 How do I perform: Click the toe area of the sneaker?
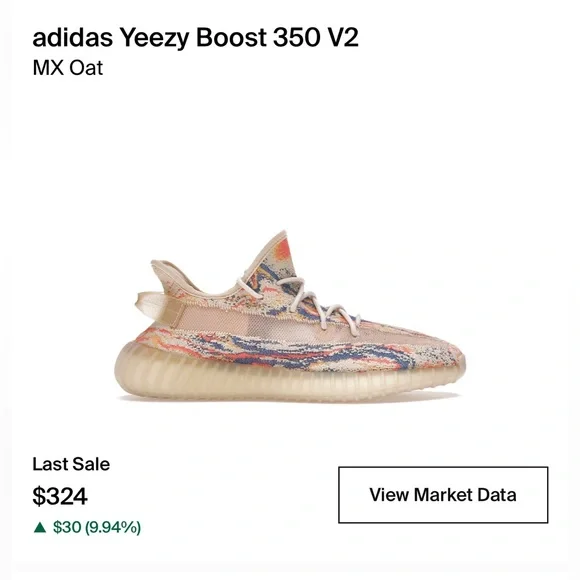[444, 353]
